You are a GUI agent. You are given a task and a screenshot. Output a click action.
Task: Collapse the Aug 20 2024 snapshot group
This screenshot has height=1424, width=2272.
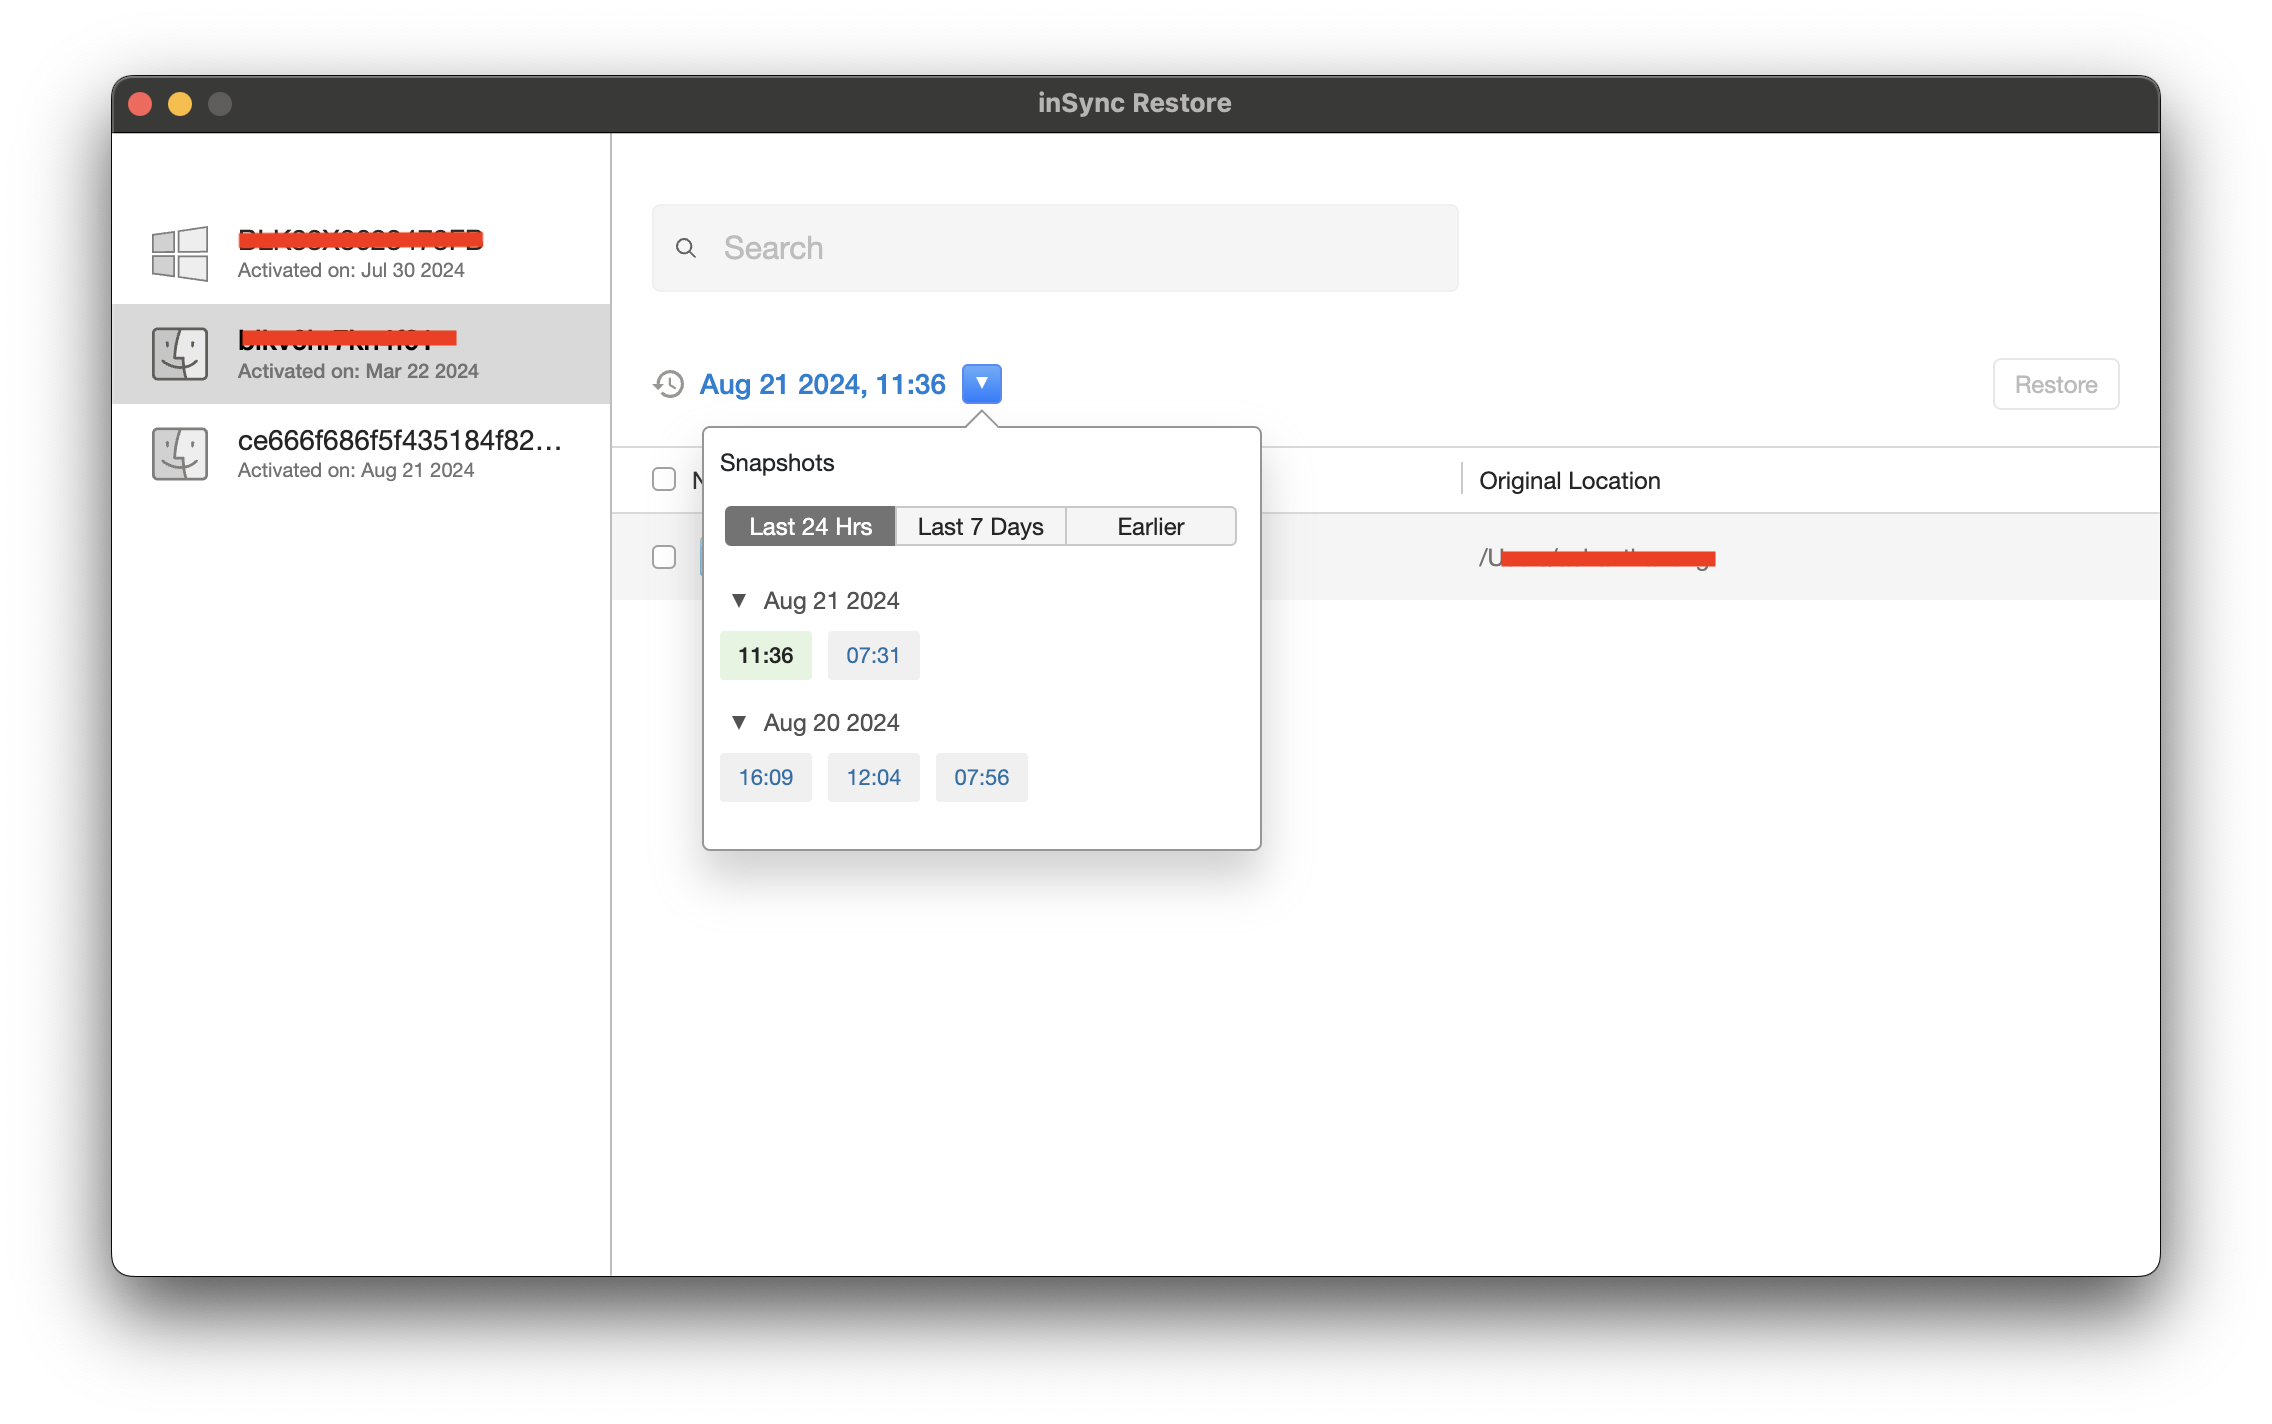pyautogui.click(x=739, y=722)
